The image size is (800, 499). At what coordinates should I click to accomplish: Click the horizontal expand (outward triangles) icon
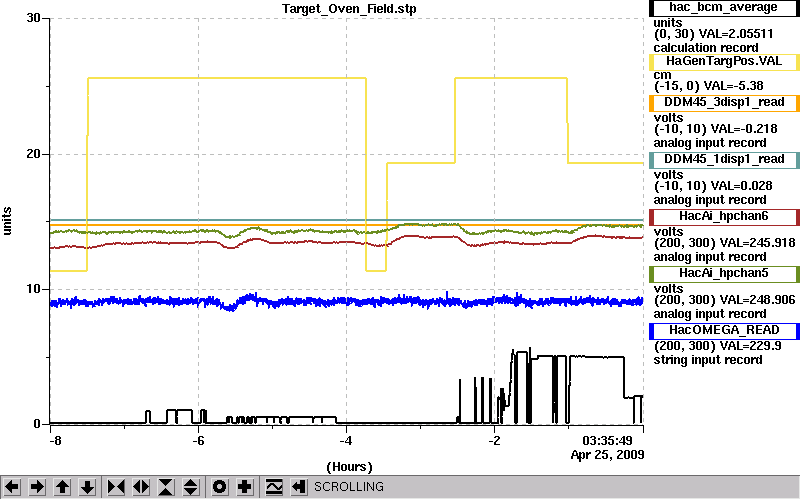[141, 487]
